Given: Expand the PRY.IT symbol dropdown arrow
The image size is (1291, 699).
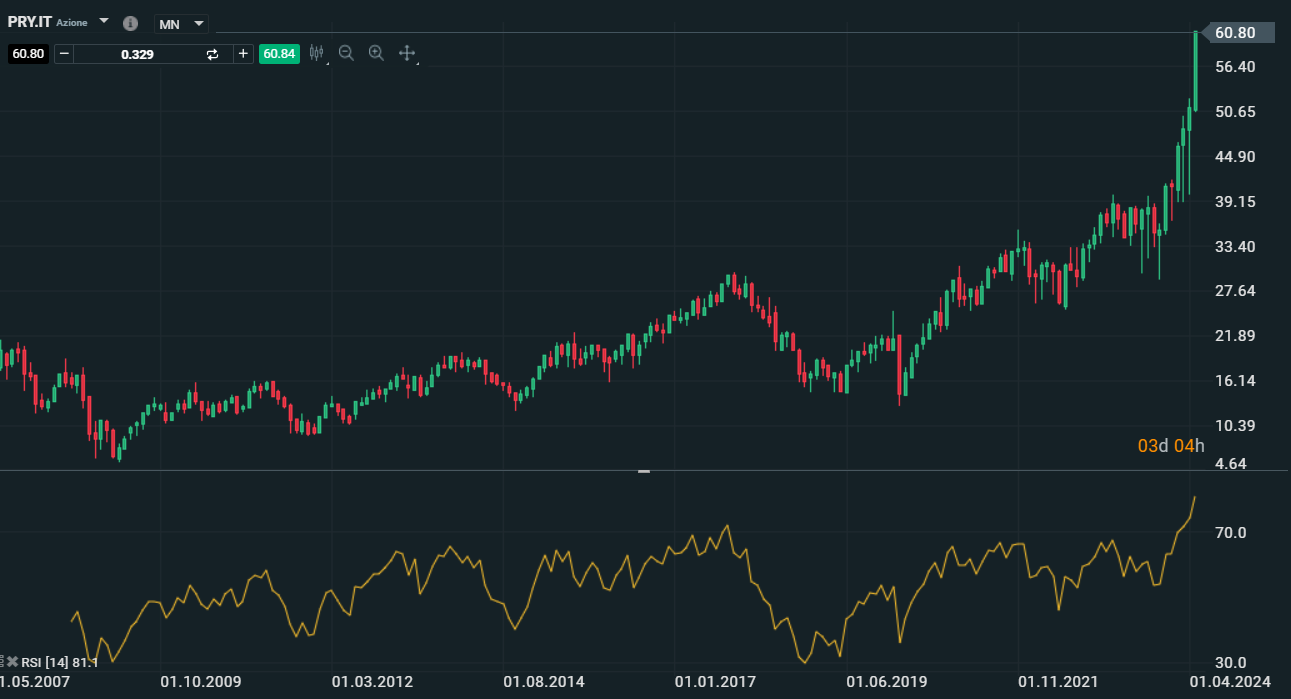Looking at the screenshot, I should pyautogui.click(x=104, y=21).
